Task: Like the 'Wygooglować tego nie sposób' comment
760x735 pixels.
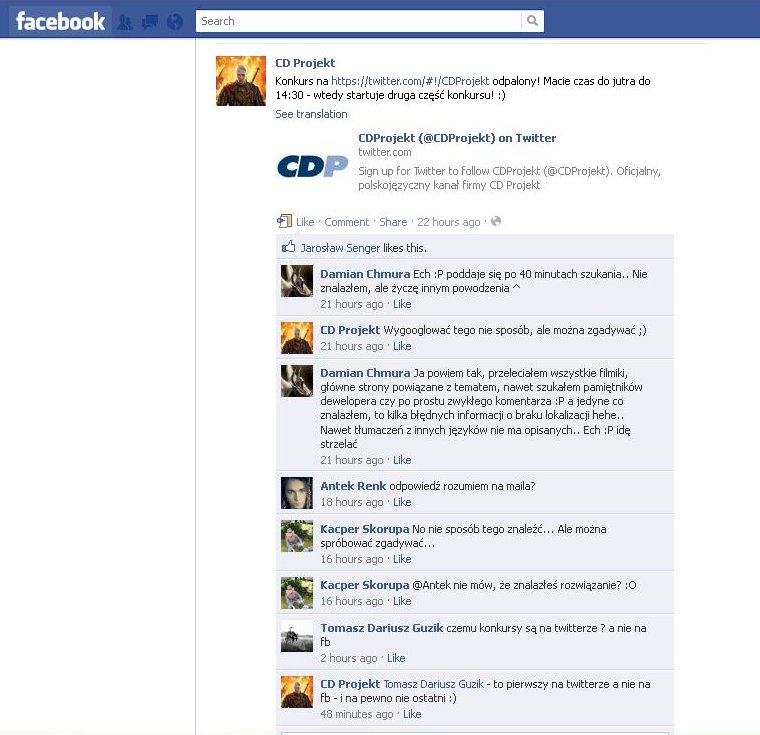Action: 402,346
